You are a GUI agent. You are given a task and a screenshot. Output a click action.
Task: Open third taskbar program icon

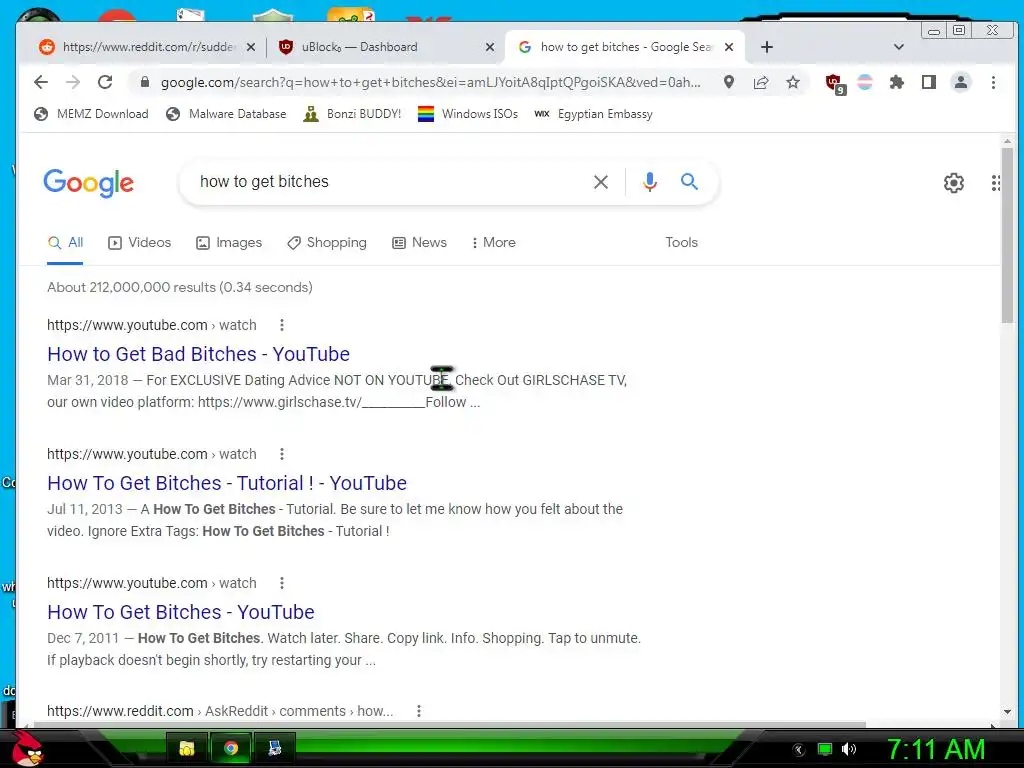[274, 748]
